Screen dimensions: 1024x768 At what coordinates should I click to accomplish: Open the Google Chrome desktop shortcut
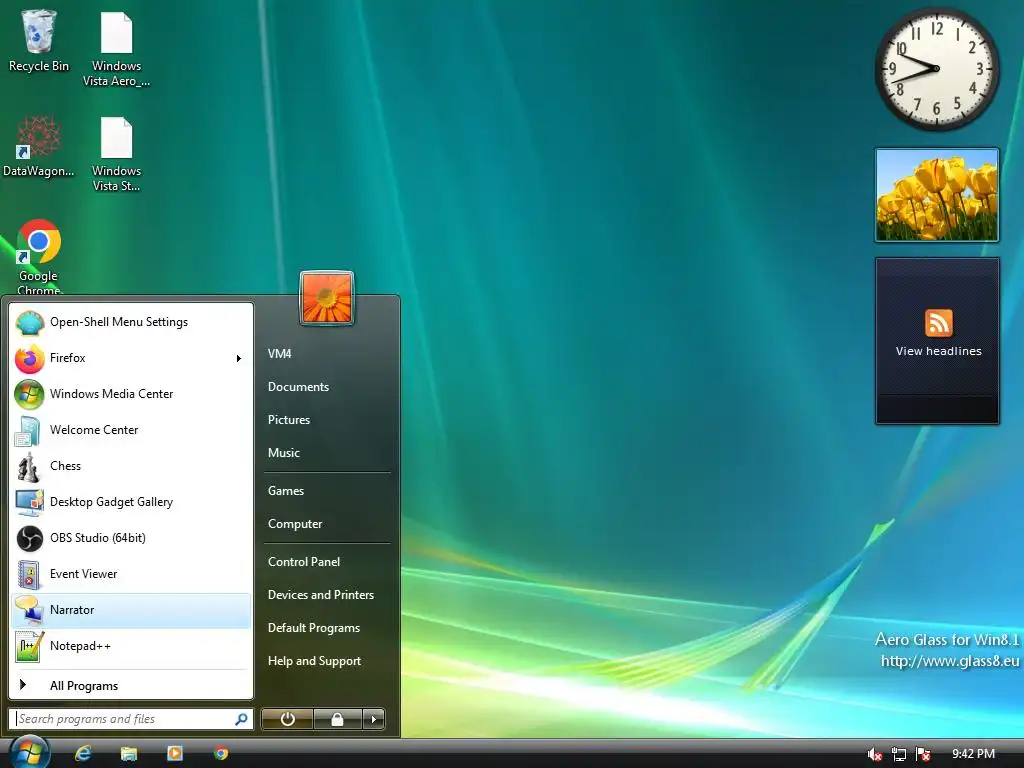[39, 256]
